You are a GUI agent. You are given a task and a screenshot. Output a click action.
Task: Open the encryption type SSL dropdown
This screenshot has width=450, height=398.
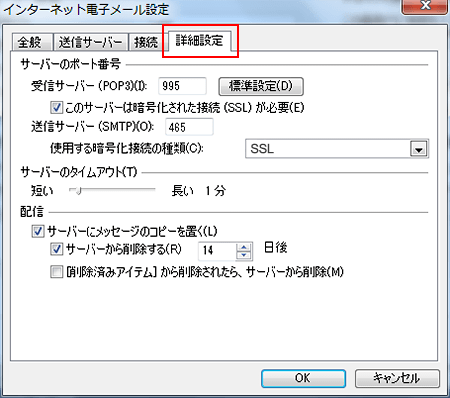point(337,149)
